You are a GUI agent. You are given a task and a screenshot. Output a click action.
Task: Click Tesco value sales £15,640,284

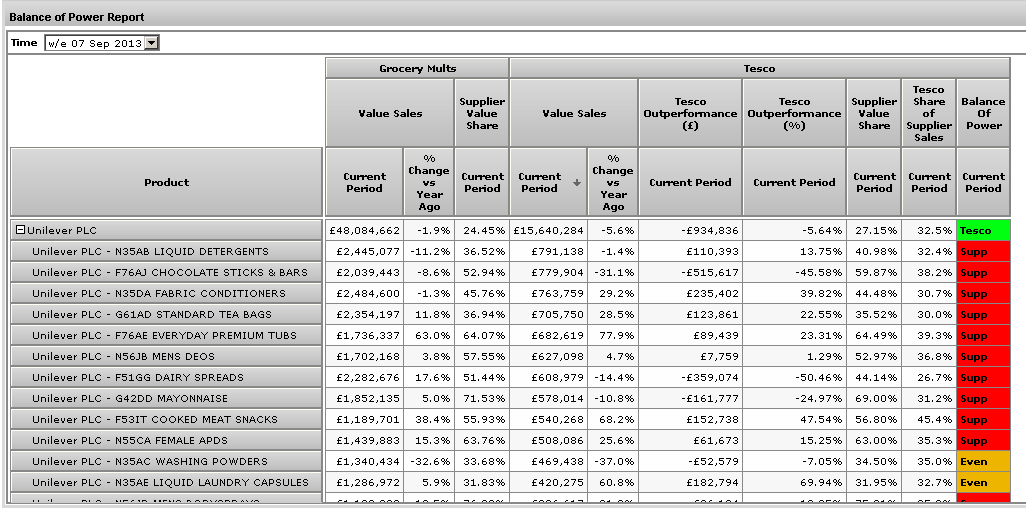[548, 230]
